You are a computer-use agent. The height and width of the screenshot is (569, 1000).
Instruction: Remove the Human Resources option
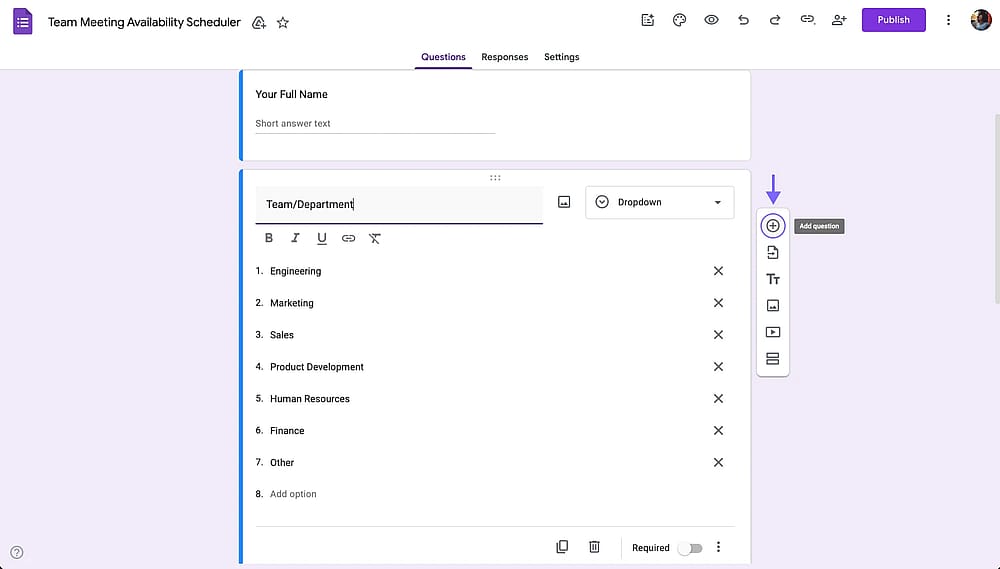click(x=718, y=399)
